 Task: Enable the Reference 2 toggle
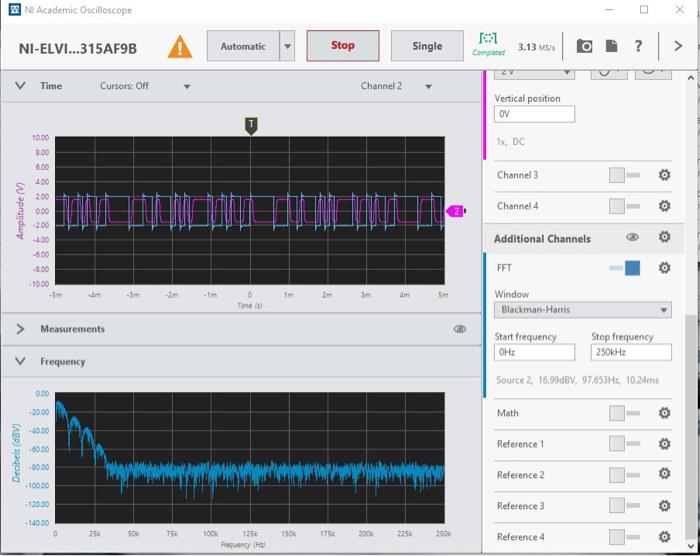[625, 475]
